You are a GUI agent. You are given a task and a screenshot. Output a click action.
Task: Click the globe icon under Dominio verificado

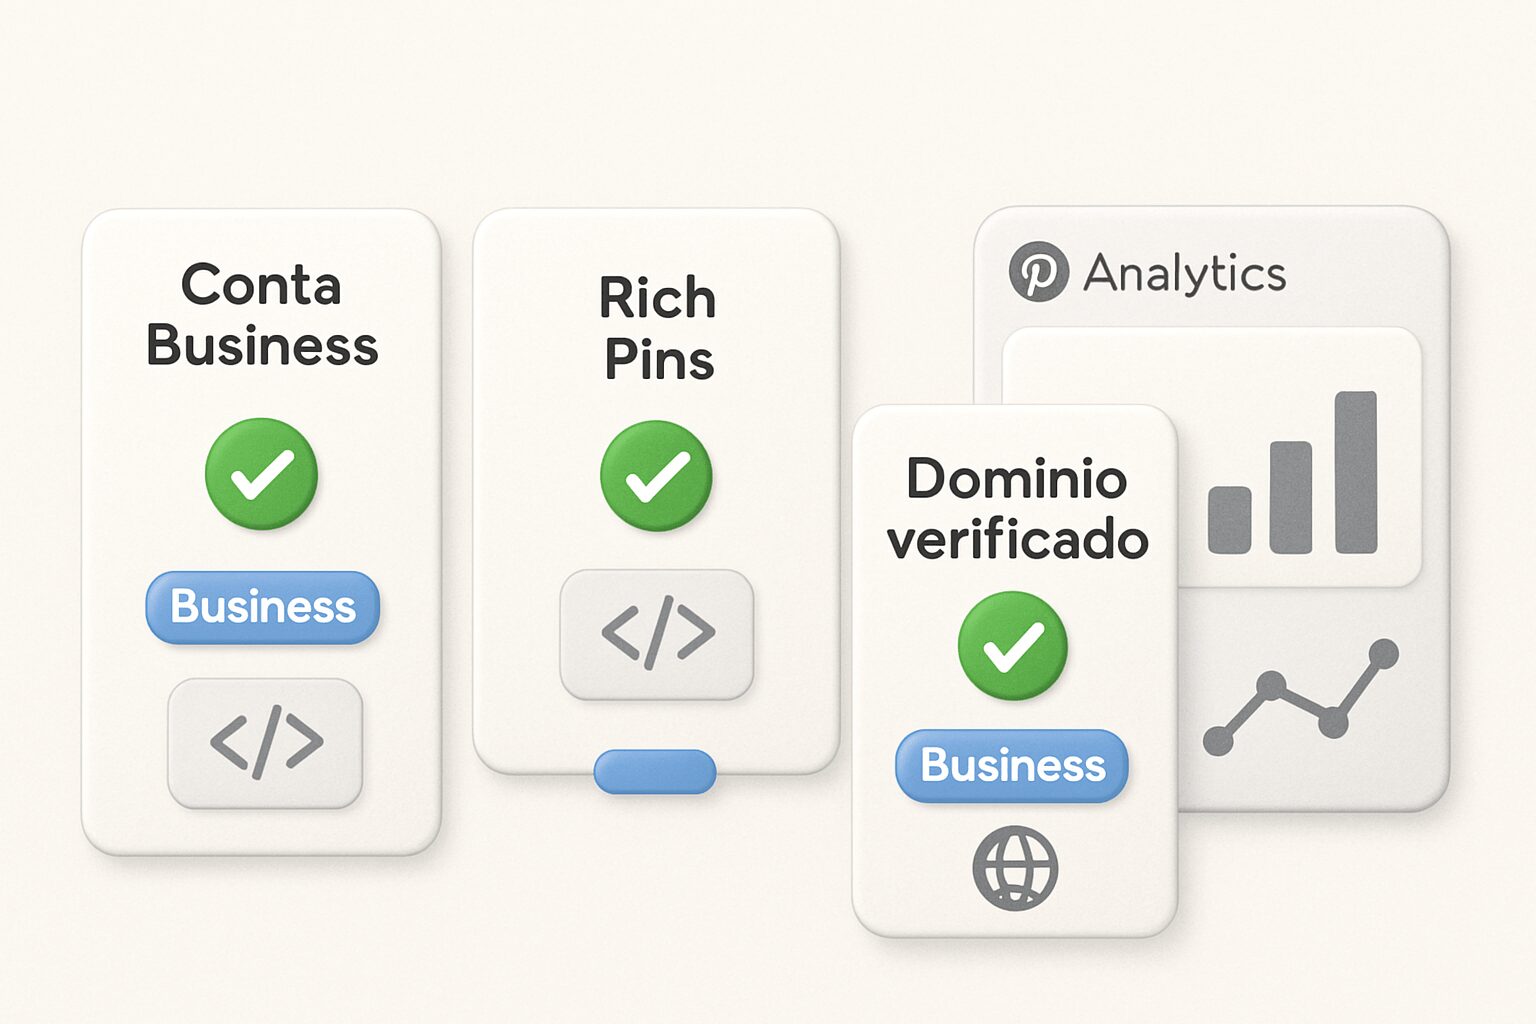coord(1015,867)
